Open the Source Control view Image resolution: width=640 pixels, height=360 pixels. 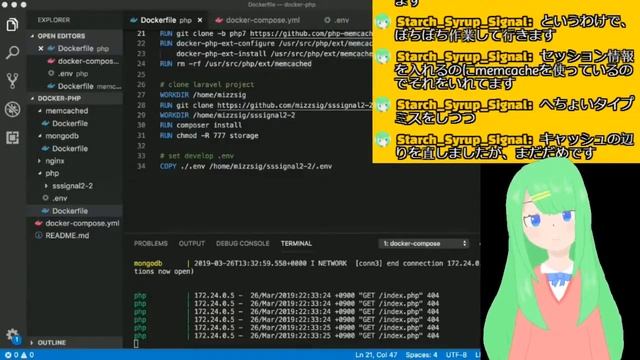point(12,81)
